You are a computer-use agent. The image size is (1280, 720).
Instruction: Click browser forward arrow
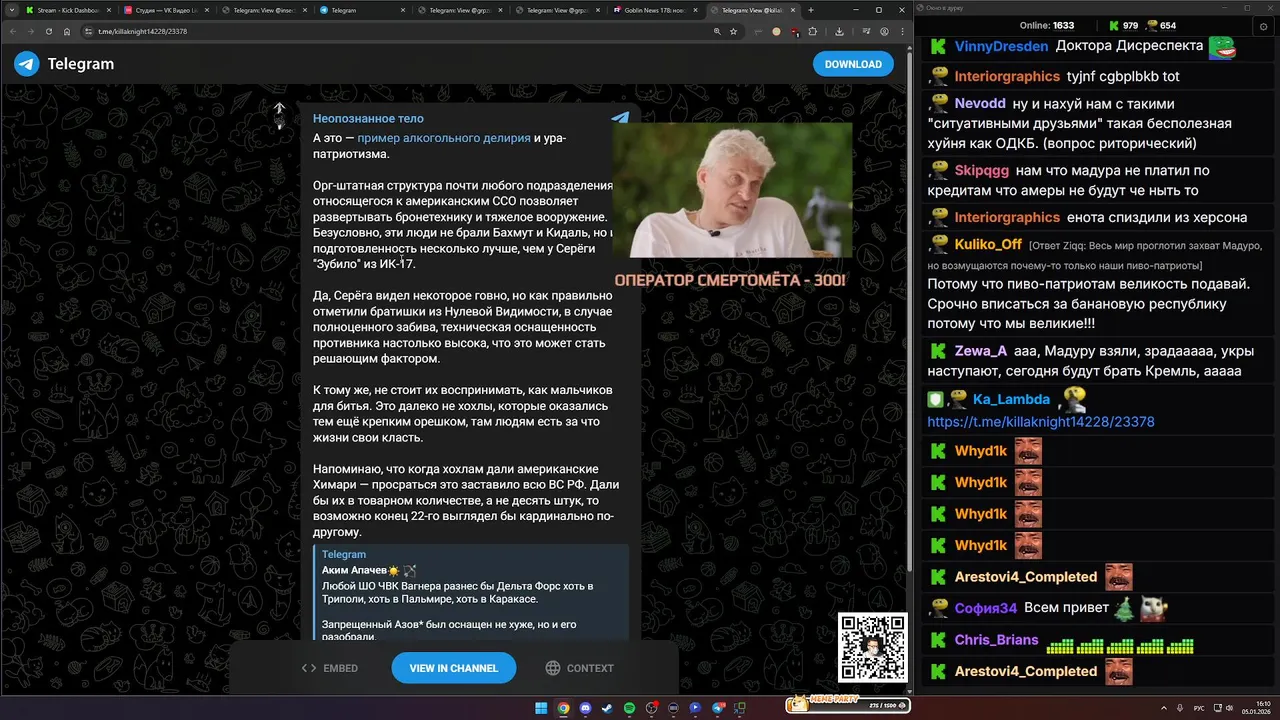pos(31,32)
